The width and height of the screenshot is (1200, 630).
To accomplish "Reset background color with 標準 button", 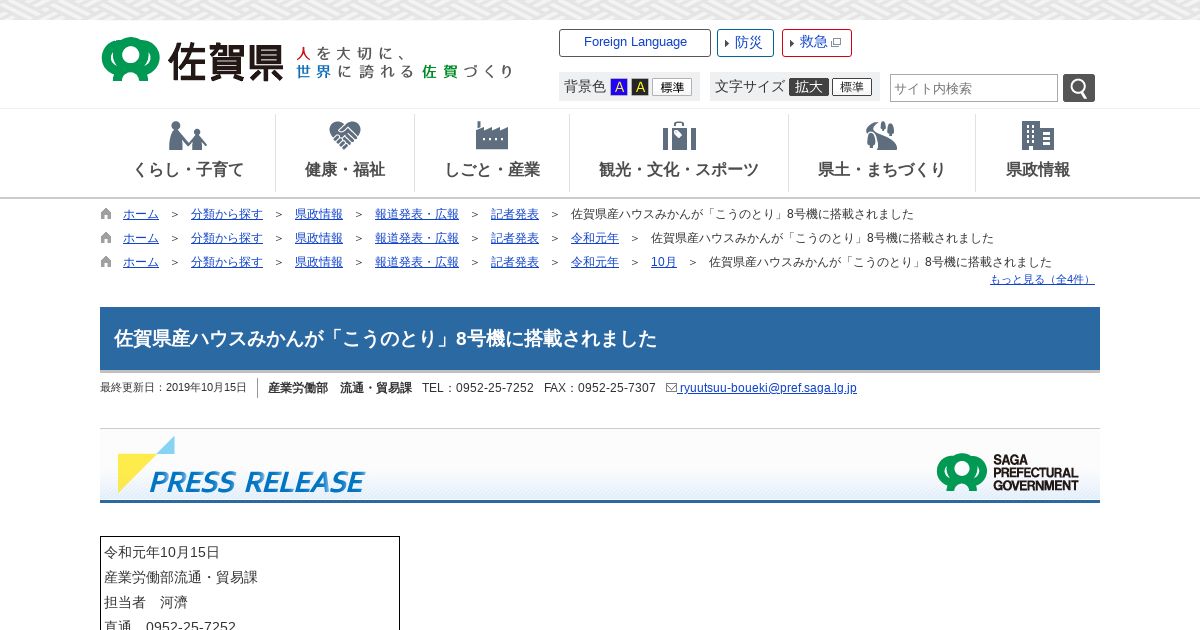I will point(672,87).
